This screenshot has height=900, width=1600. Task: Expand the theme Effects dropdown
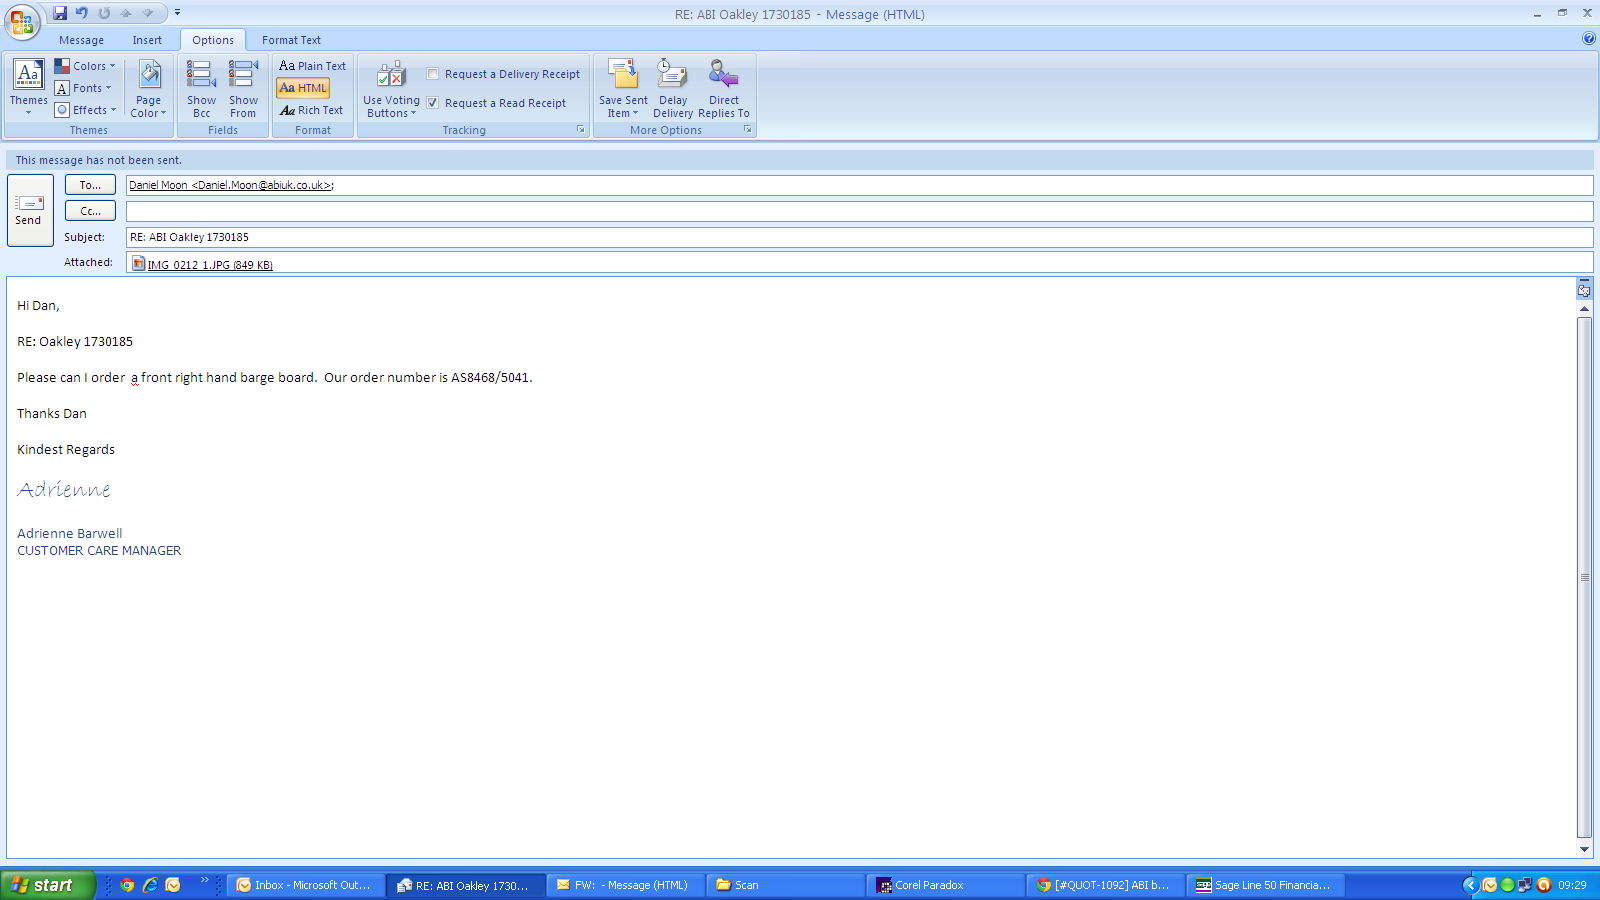click(x=85, y=110)
